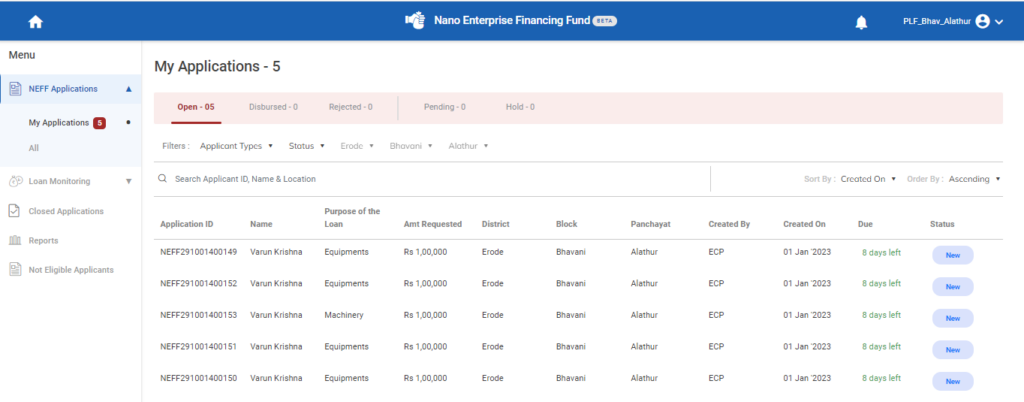Open the Status filter dropdown
The image size is (1024, 402).
pyautogui.click(x=307, y=146)
